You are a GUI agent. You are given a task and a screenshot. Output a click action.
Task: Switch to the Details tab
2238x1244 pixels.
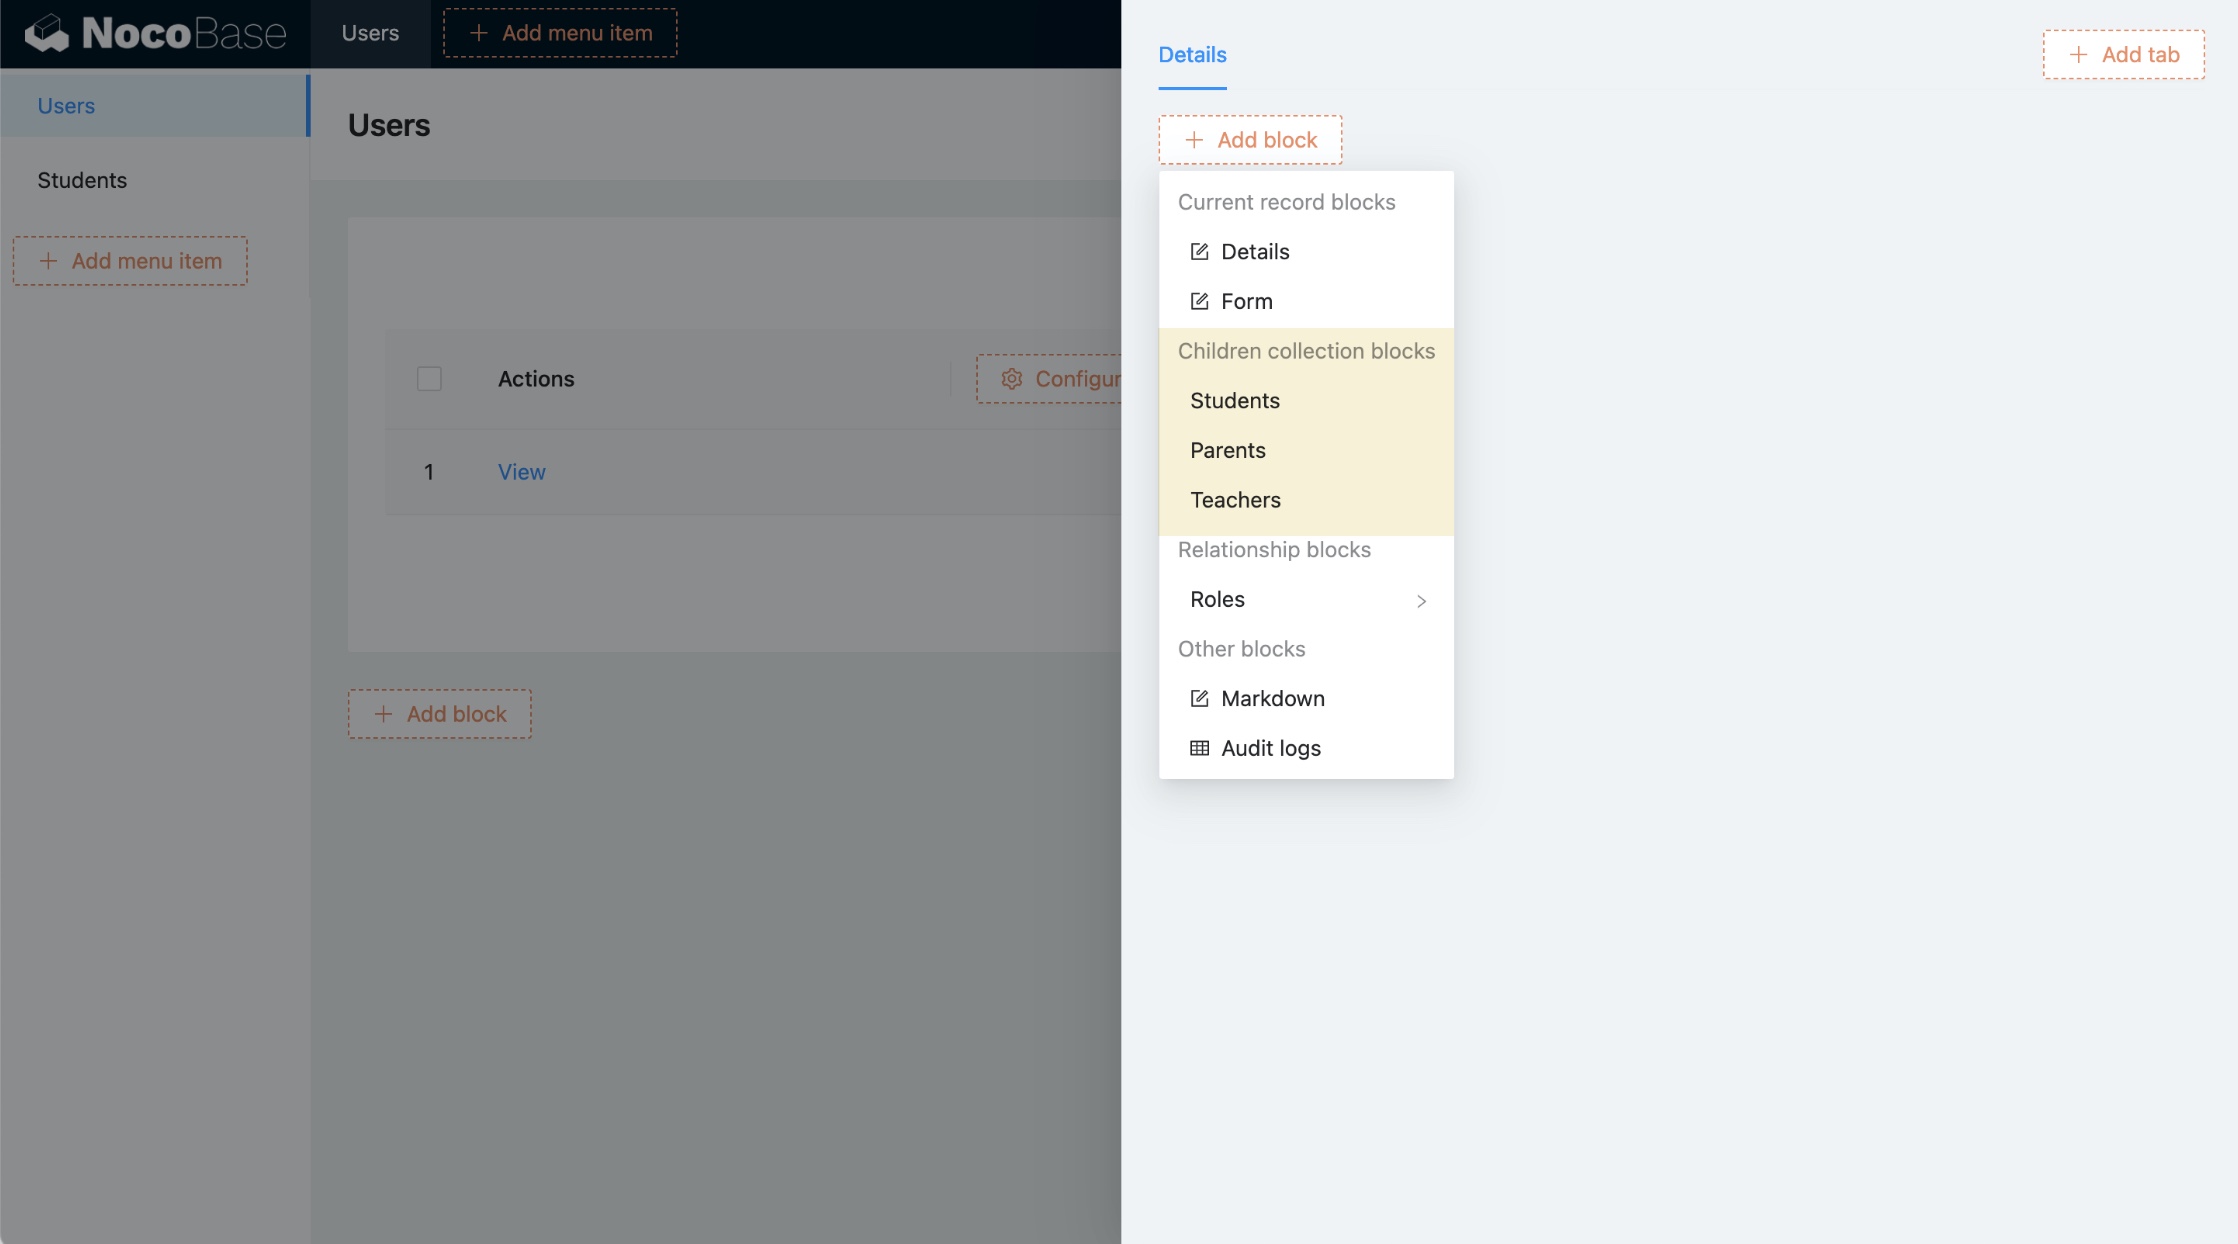(x=1192, y=55)
